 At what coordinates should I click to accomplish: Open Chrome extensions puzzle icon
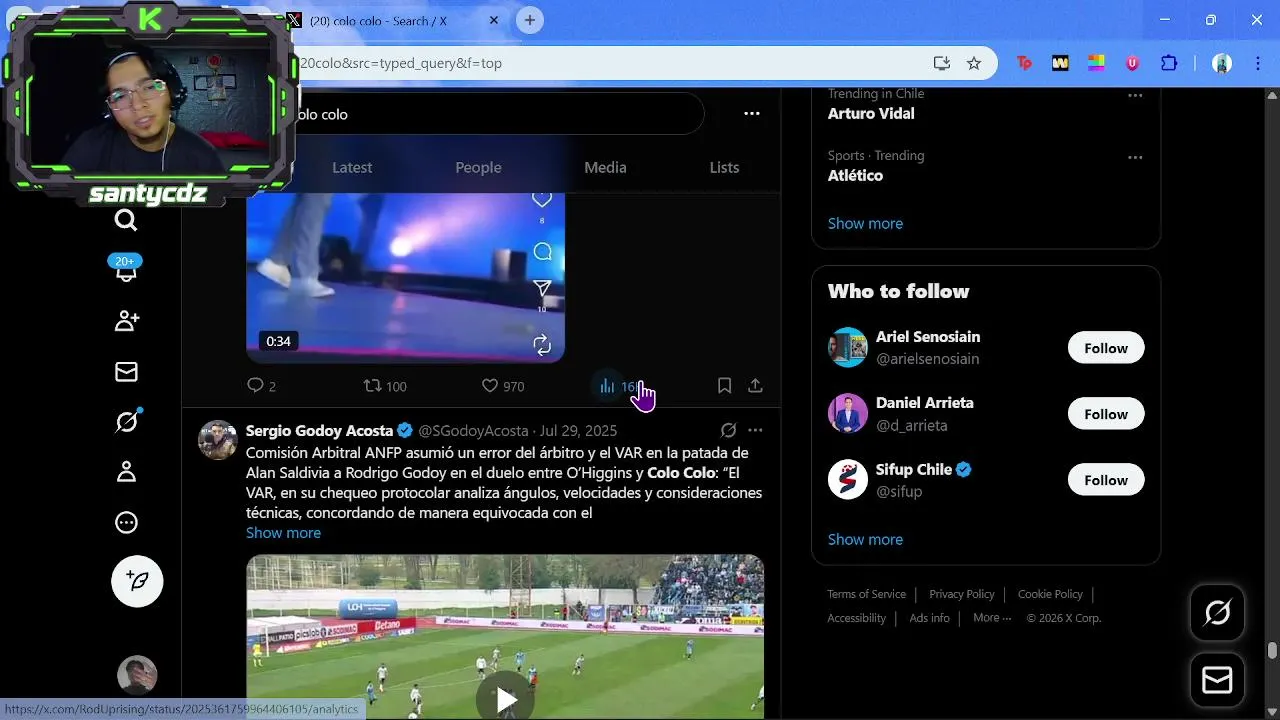[x=1169, y=63]
